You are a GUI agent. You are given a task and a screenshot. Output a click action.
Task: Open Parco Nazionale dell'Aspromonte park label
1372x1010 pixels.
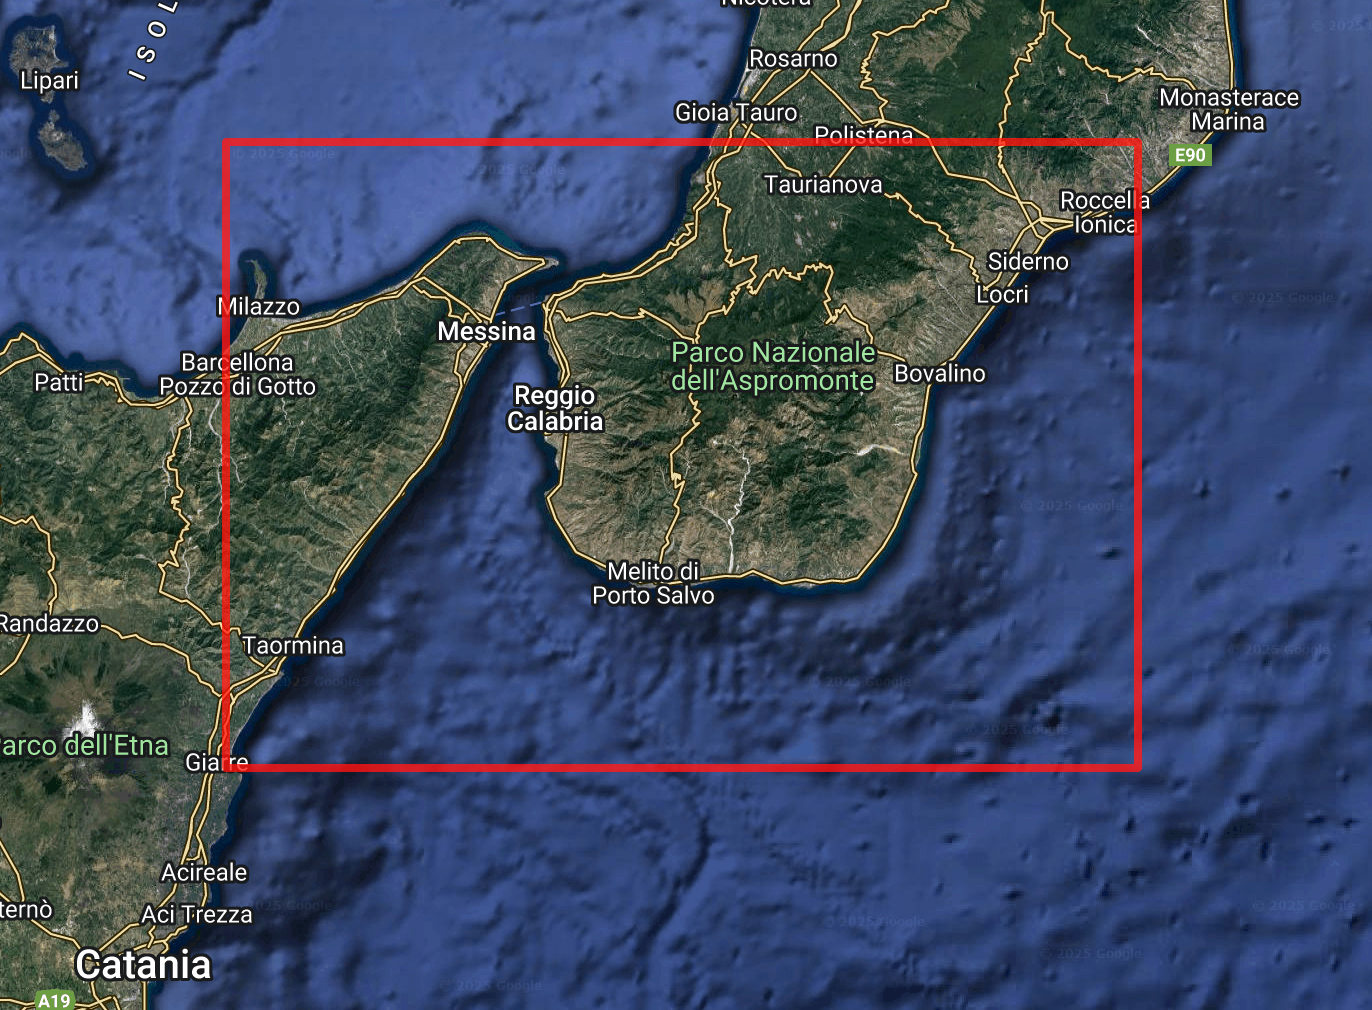click(x=773, y=366)
